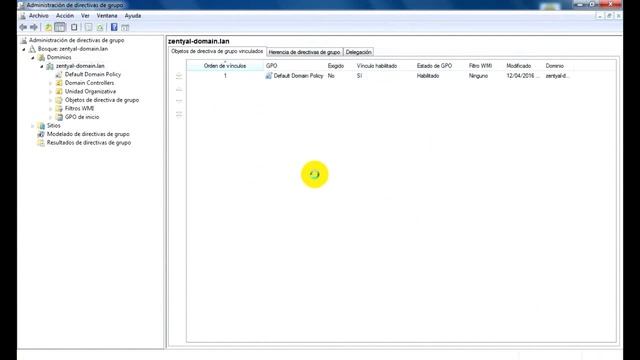Open the Ventana menu
Viewport: 640px width, 360px height.
(107, 16)
